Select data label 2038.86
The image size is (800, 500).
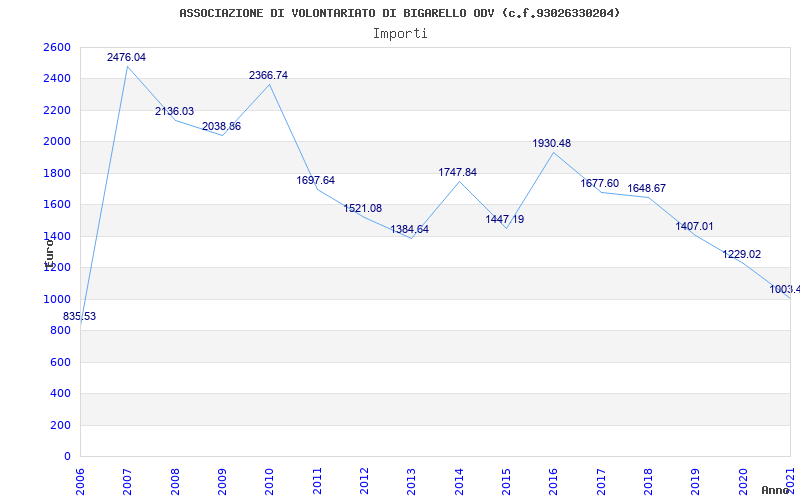(x=221, y=126)
